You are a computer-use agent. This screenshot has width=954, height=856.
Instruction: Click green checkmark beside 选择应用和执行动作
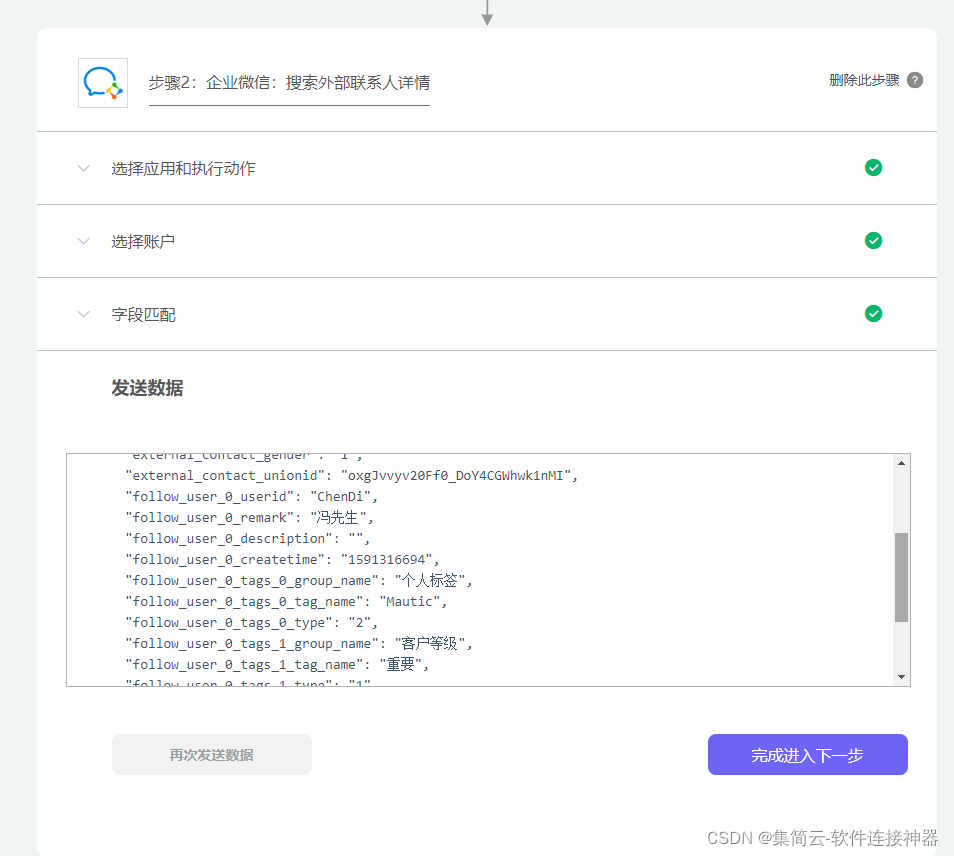pos(873,167)
